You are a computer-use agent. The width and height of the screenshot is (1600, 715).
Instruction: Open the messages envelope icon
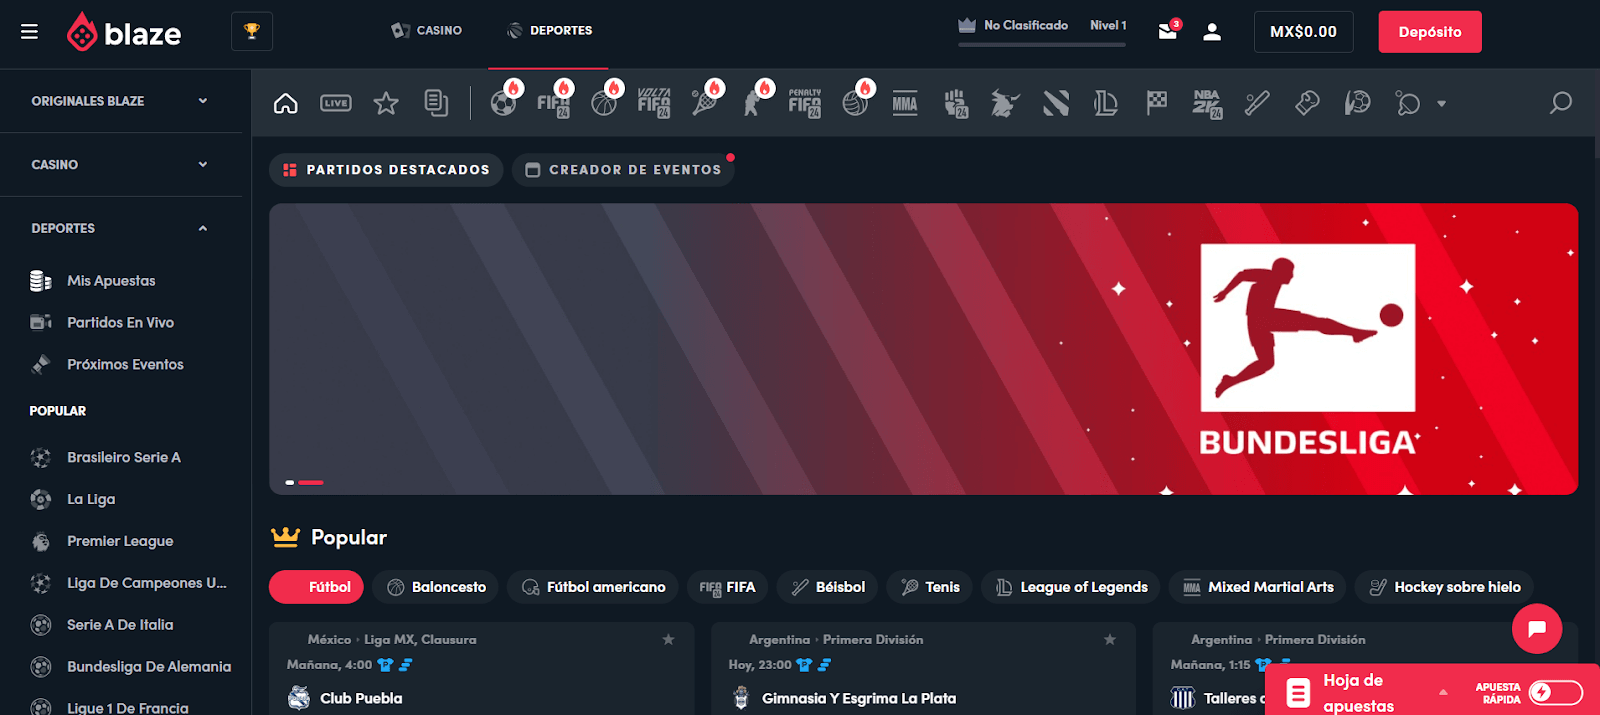pyautogui.click(x=1167, y=32)
